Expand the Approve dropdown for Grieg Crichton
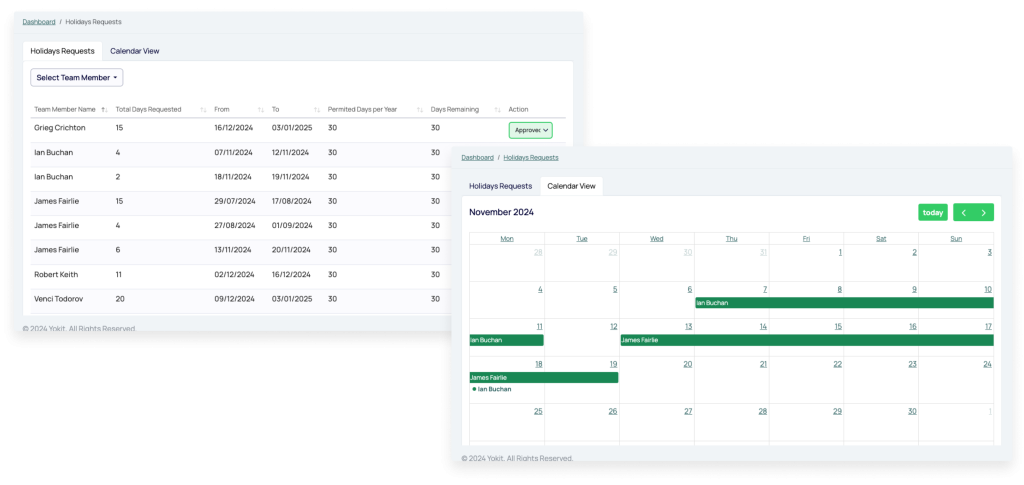Screen dimensions: 1024x485 click(530, 130)
